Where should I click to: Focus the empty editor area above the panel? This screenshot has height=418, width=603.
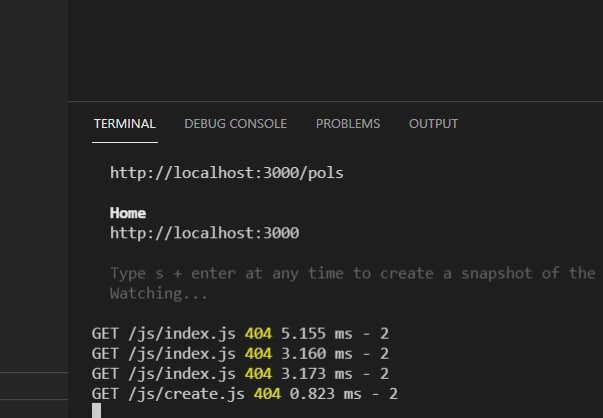(335, 50)
